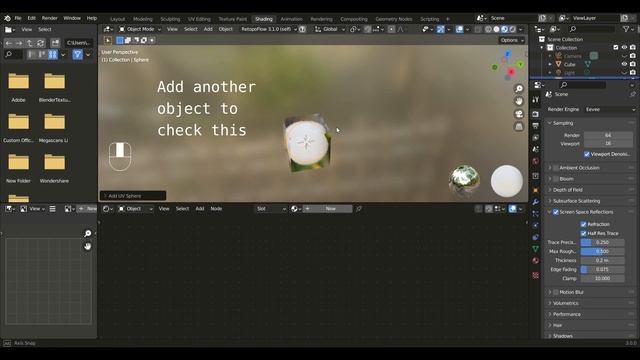Expand the Depth of Field panel
Screen dimensions: 640x360
tap(568, 190)
